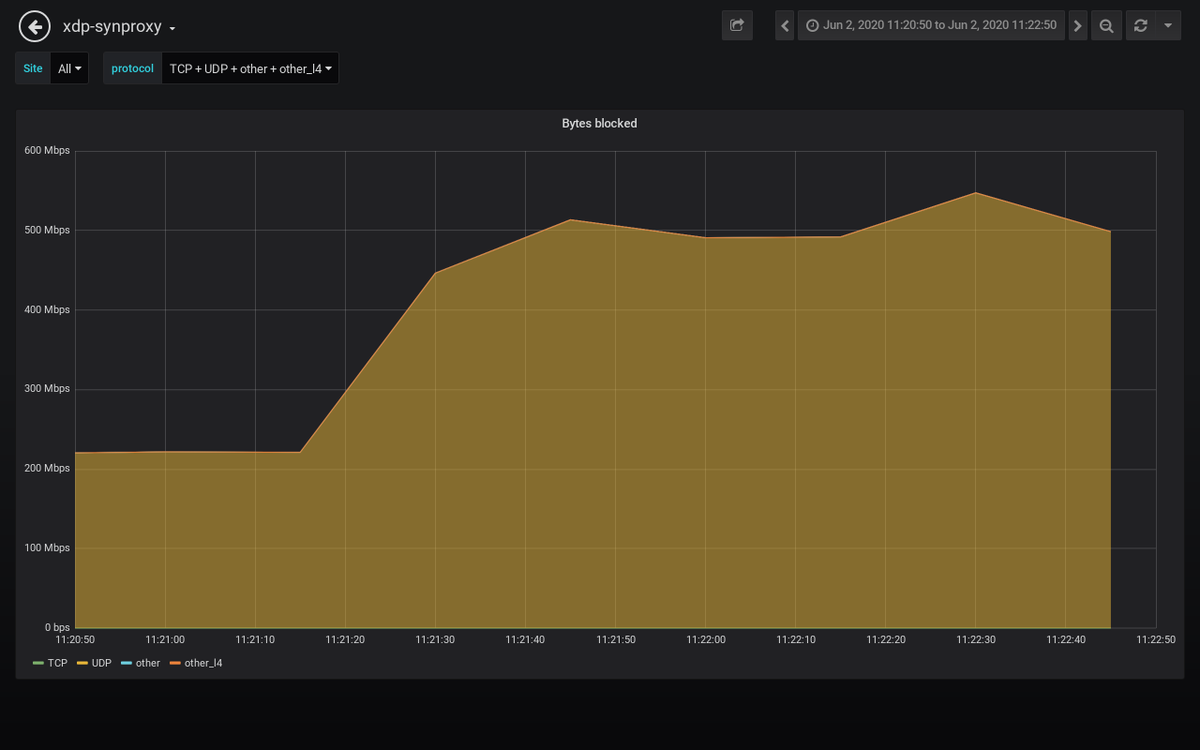Click the graph peak near 11:22:30

[x=975, y=193]
